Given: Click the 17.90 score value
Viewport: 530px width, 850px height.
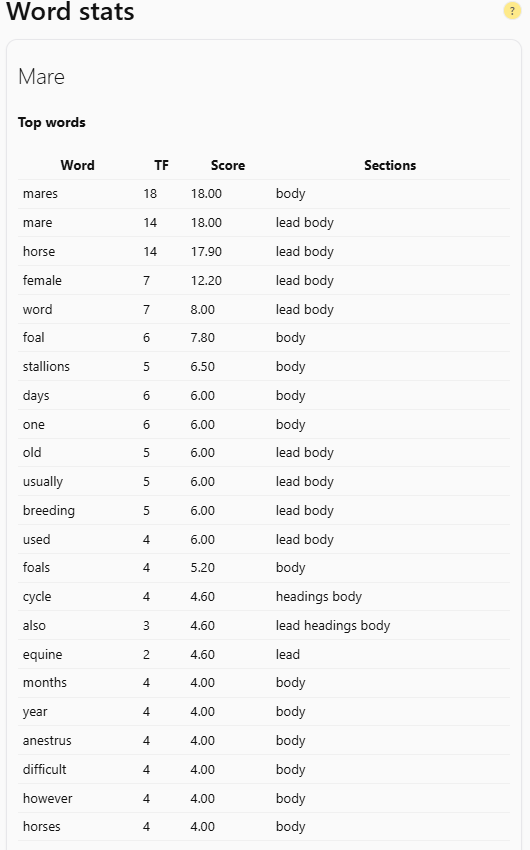Looking at the screenshot, I should [x=206, y=252].
